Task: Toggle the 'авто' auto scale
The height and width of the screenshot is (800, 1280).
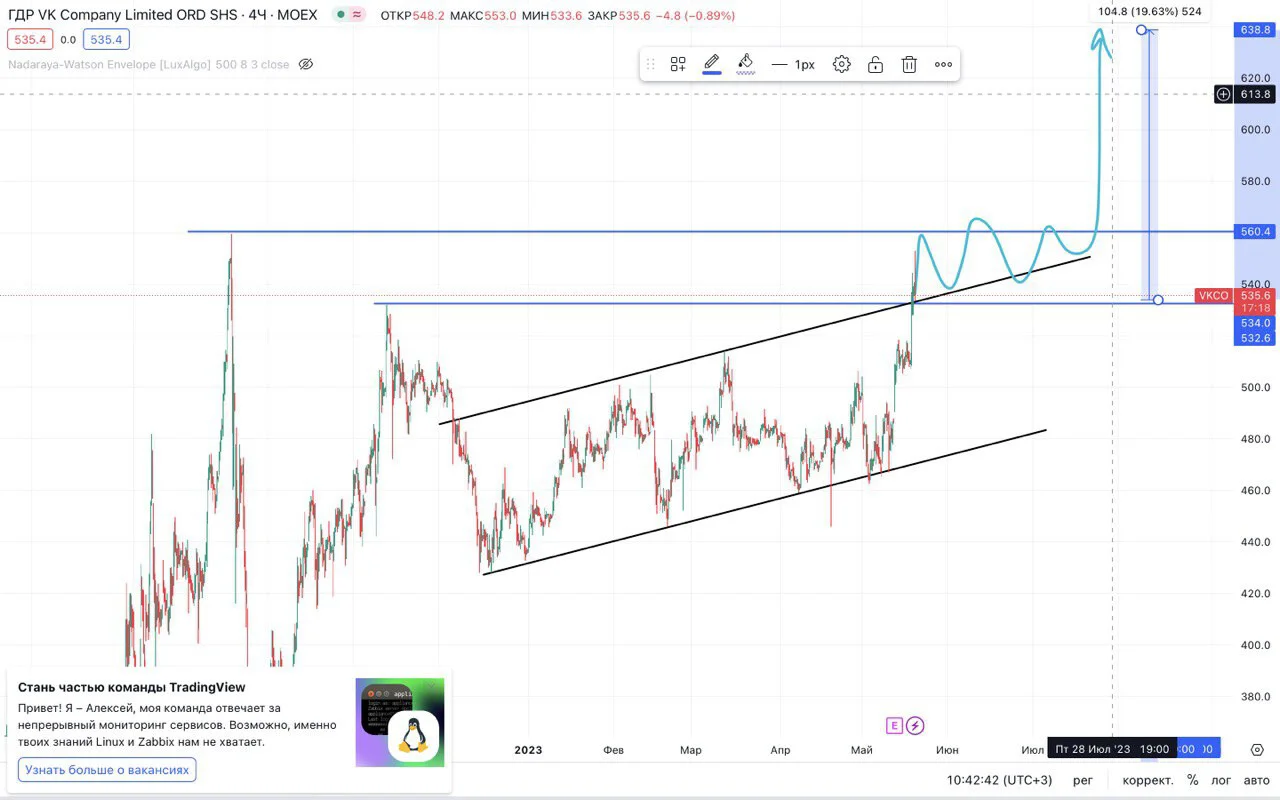Action: 1256,780
